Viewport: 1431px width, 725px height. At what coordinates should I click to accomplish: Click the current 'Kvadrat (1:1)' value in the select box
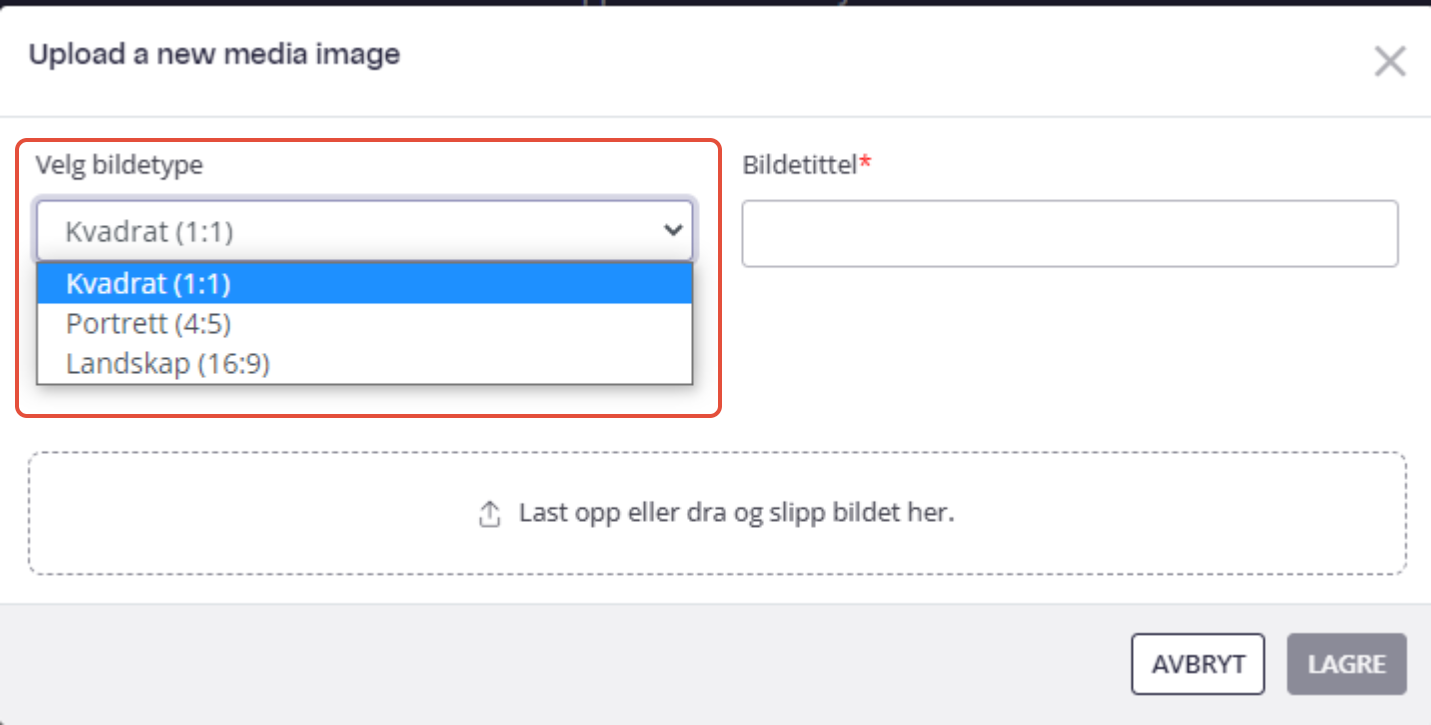tap(149, 232)
